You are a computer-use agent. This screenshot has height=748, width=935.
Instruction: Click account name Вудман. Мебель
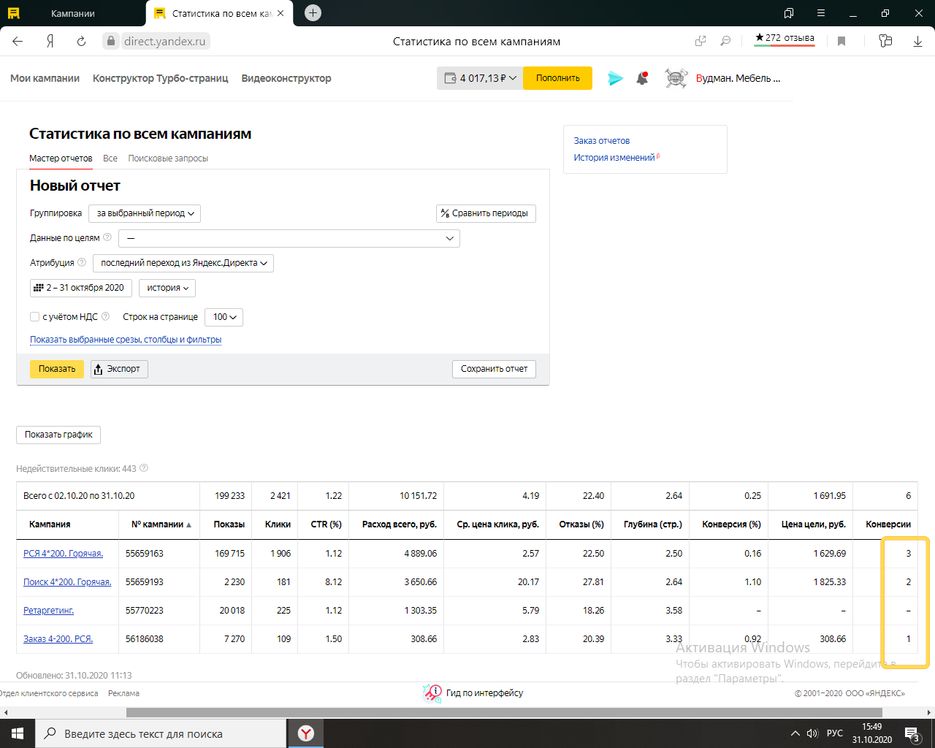(x=738, y=78)
